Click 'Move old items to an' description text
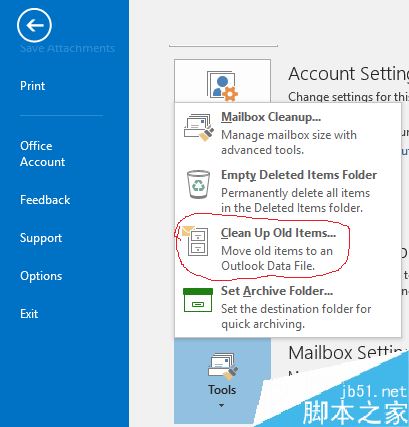Image resolution: width=409 pixels, height=427 pixels. pos(277,251)
